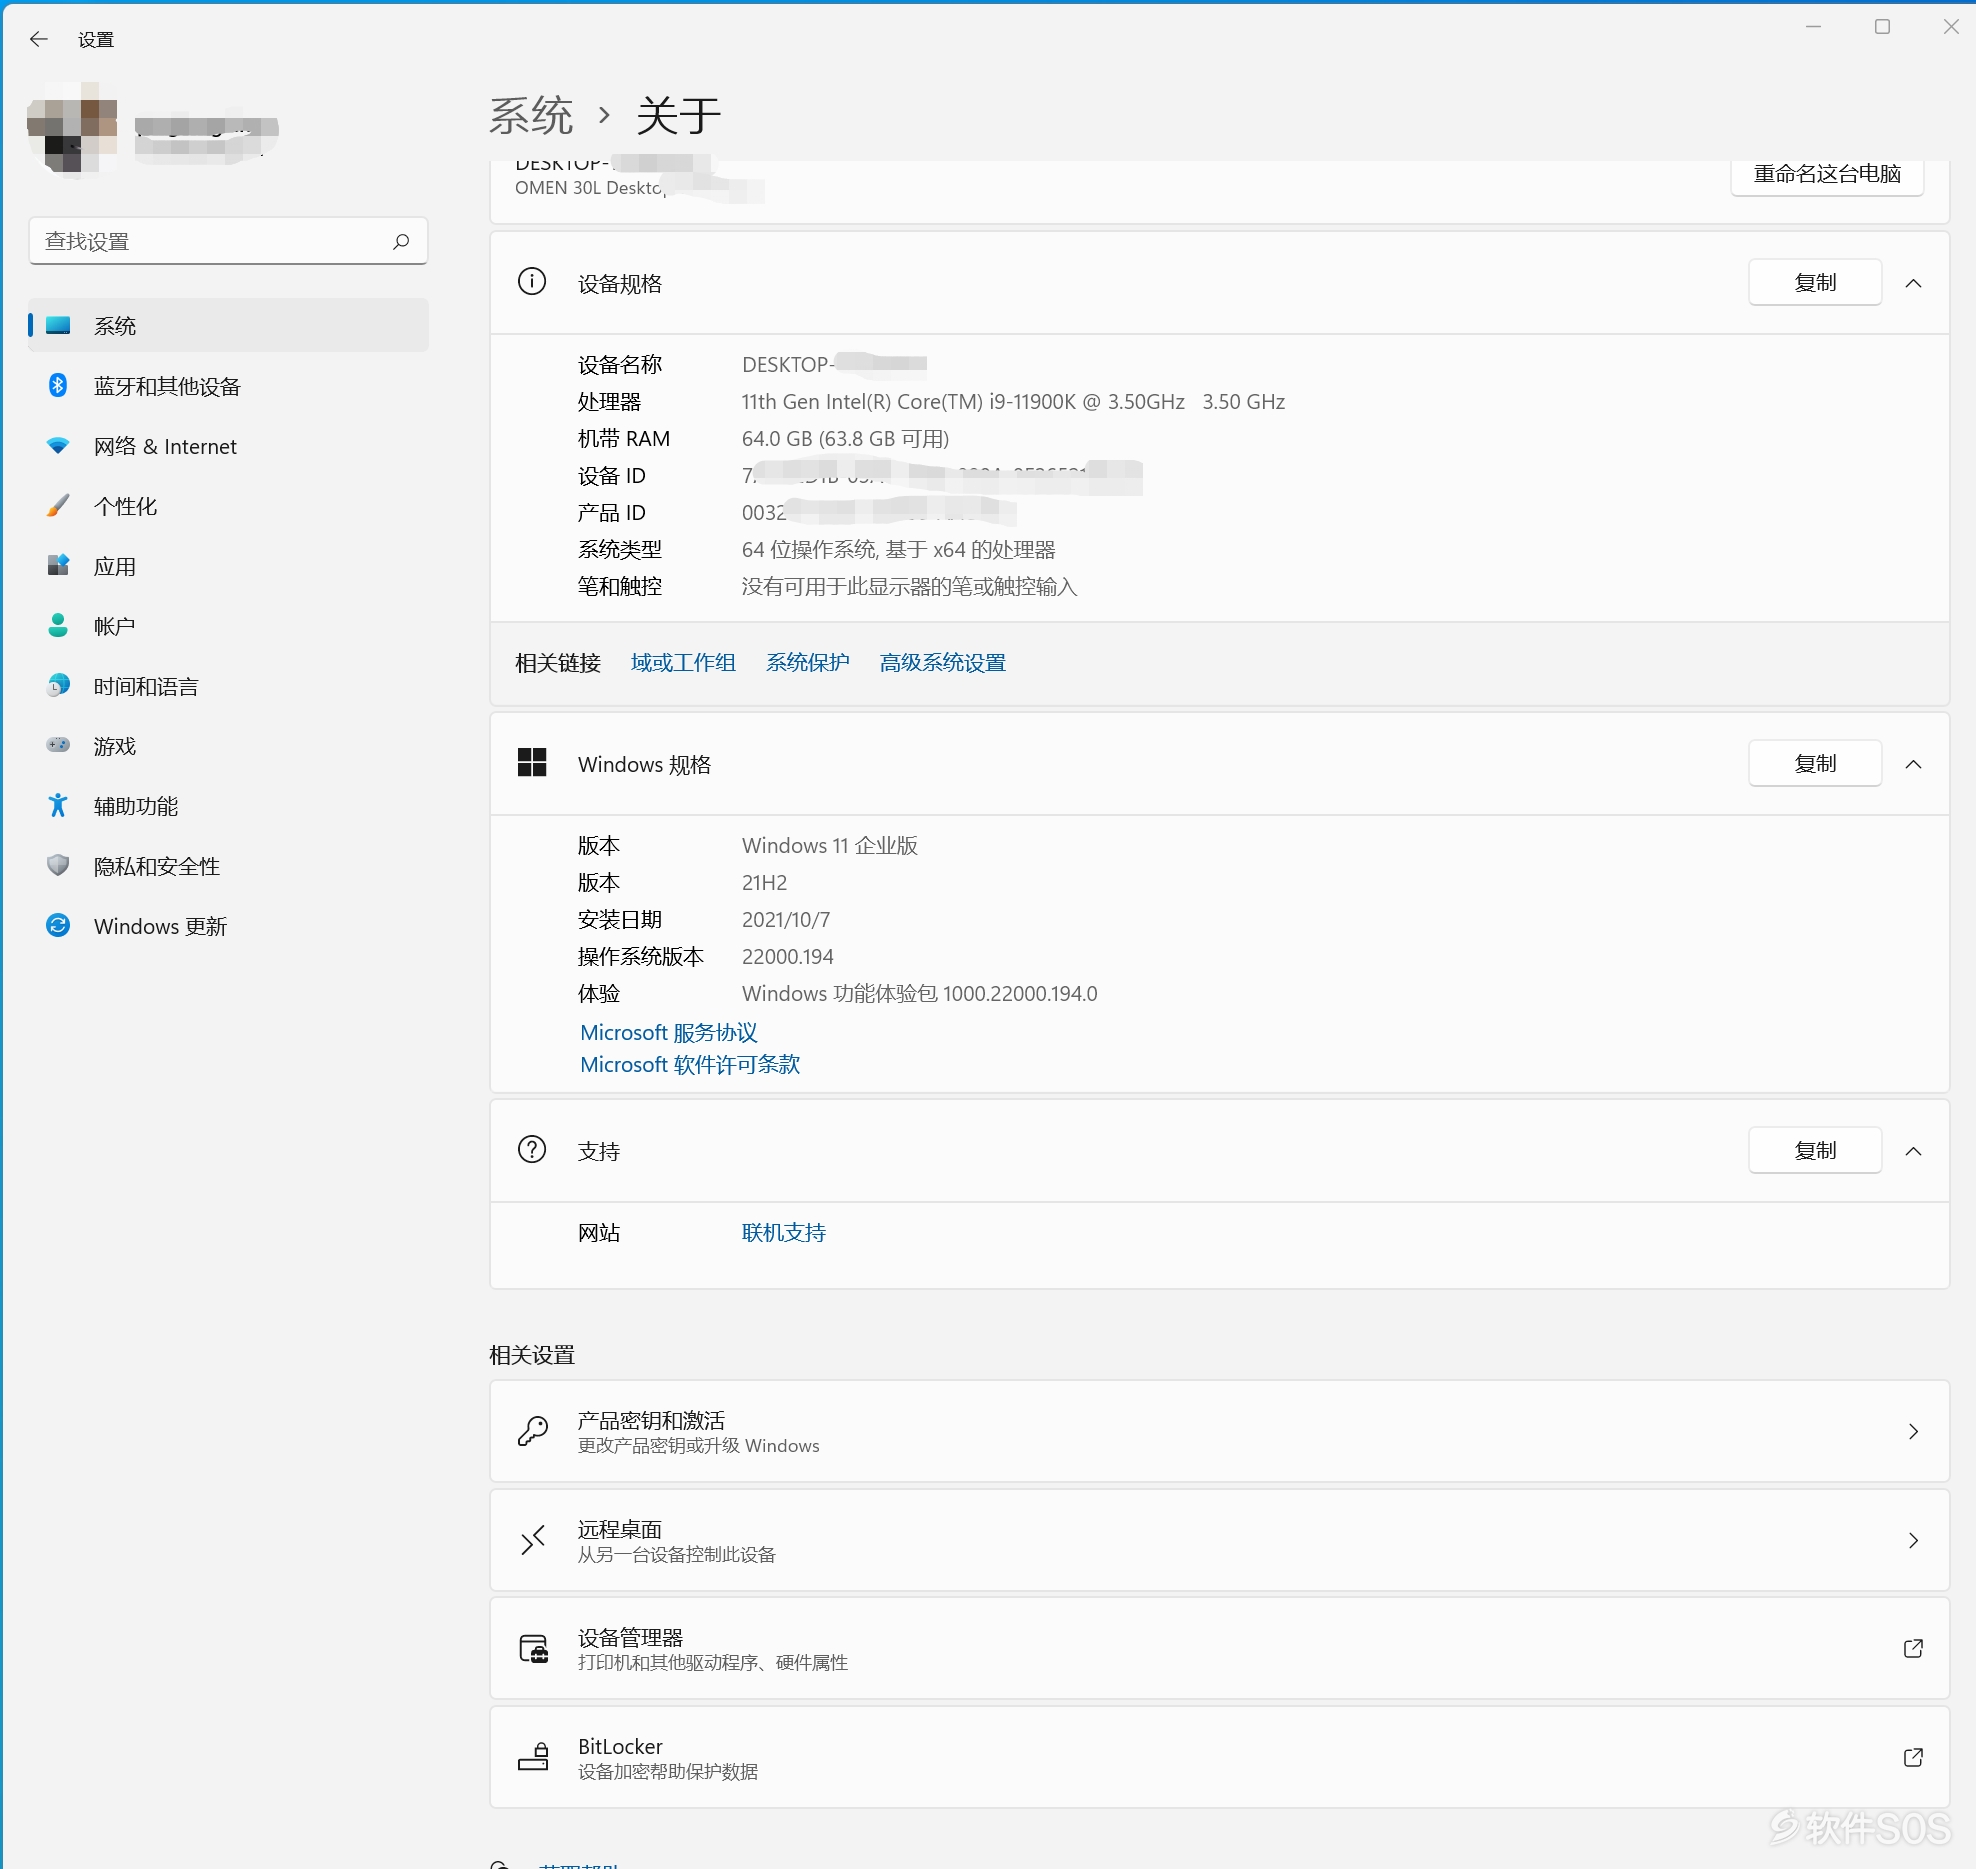Viewport: 1976px width, 1869px height.
Task: Copy 支持 info with 复制 button
Action: point(1815,1150)
